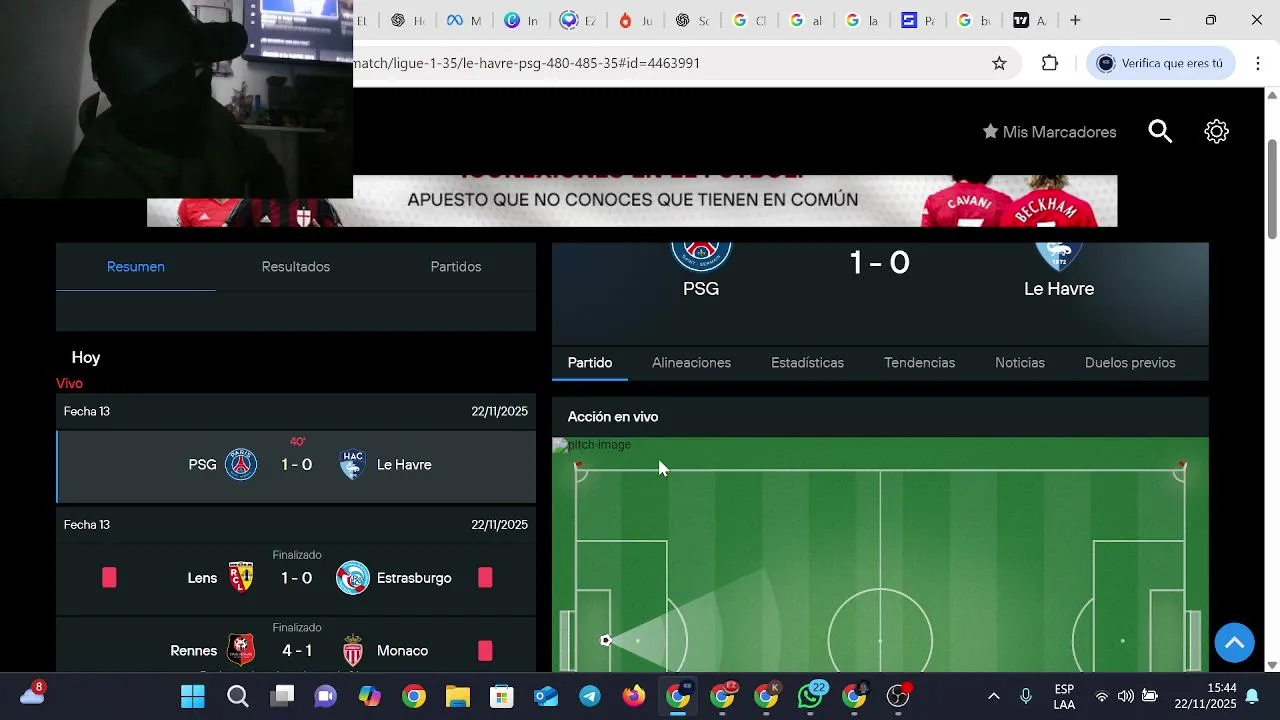Viewport: 1280px width, 720px height.
Task: Open the Estadísticas match tab
Action: point(807,363)
